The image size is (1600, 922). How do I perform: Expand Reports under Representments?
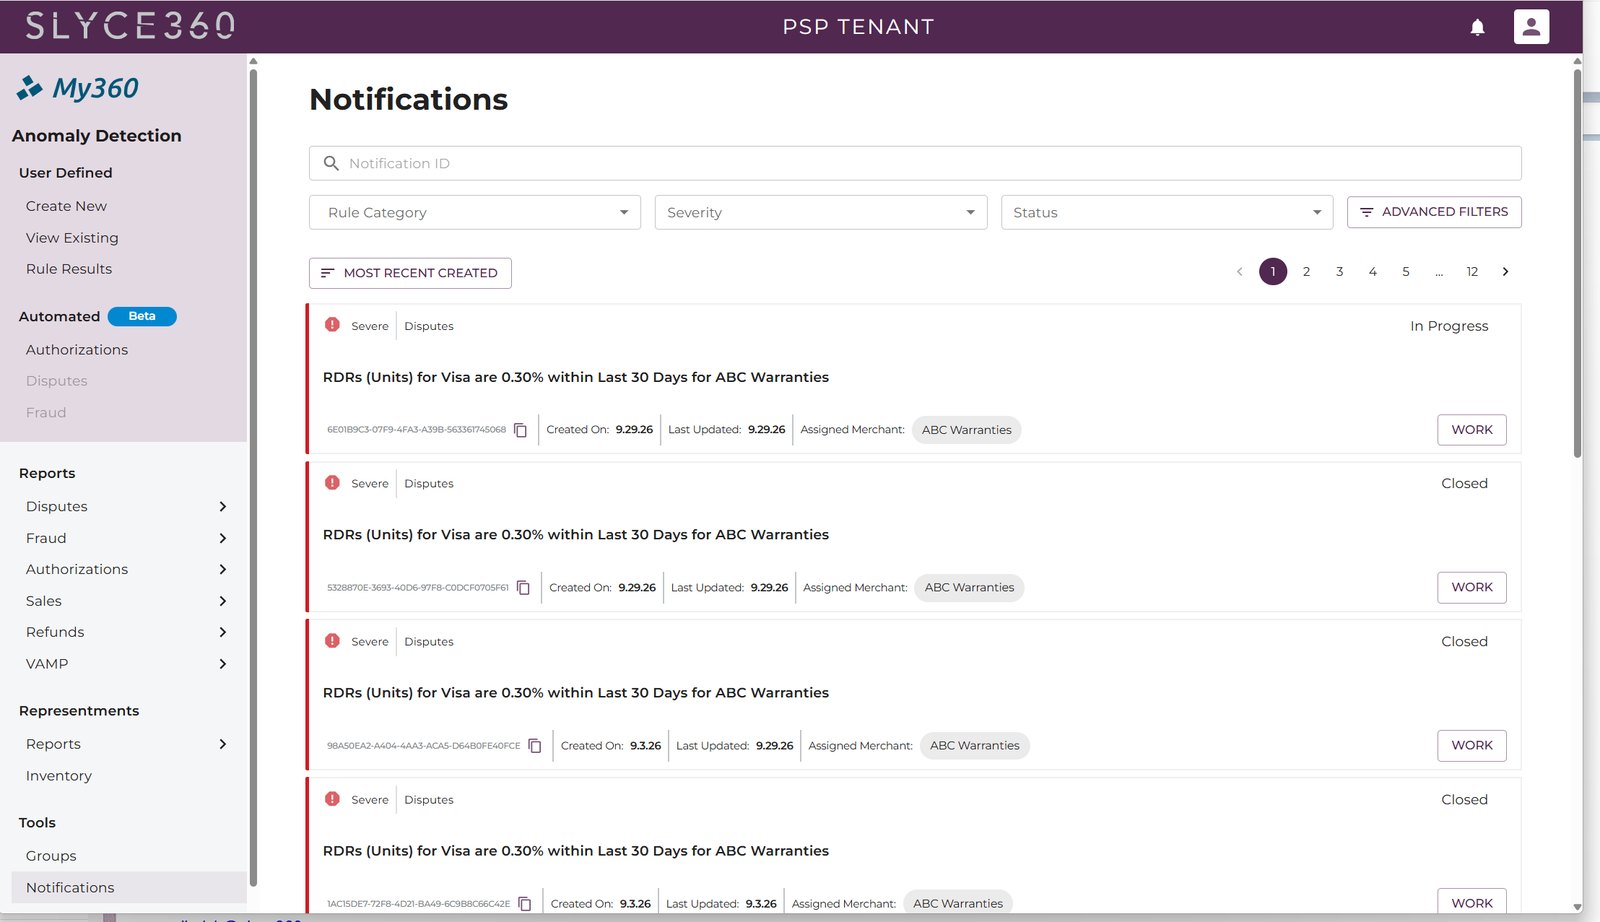pos(222,744)
